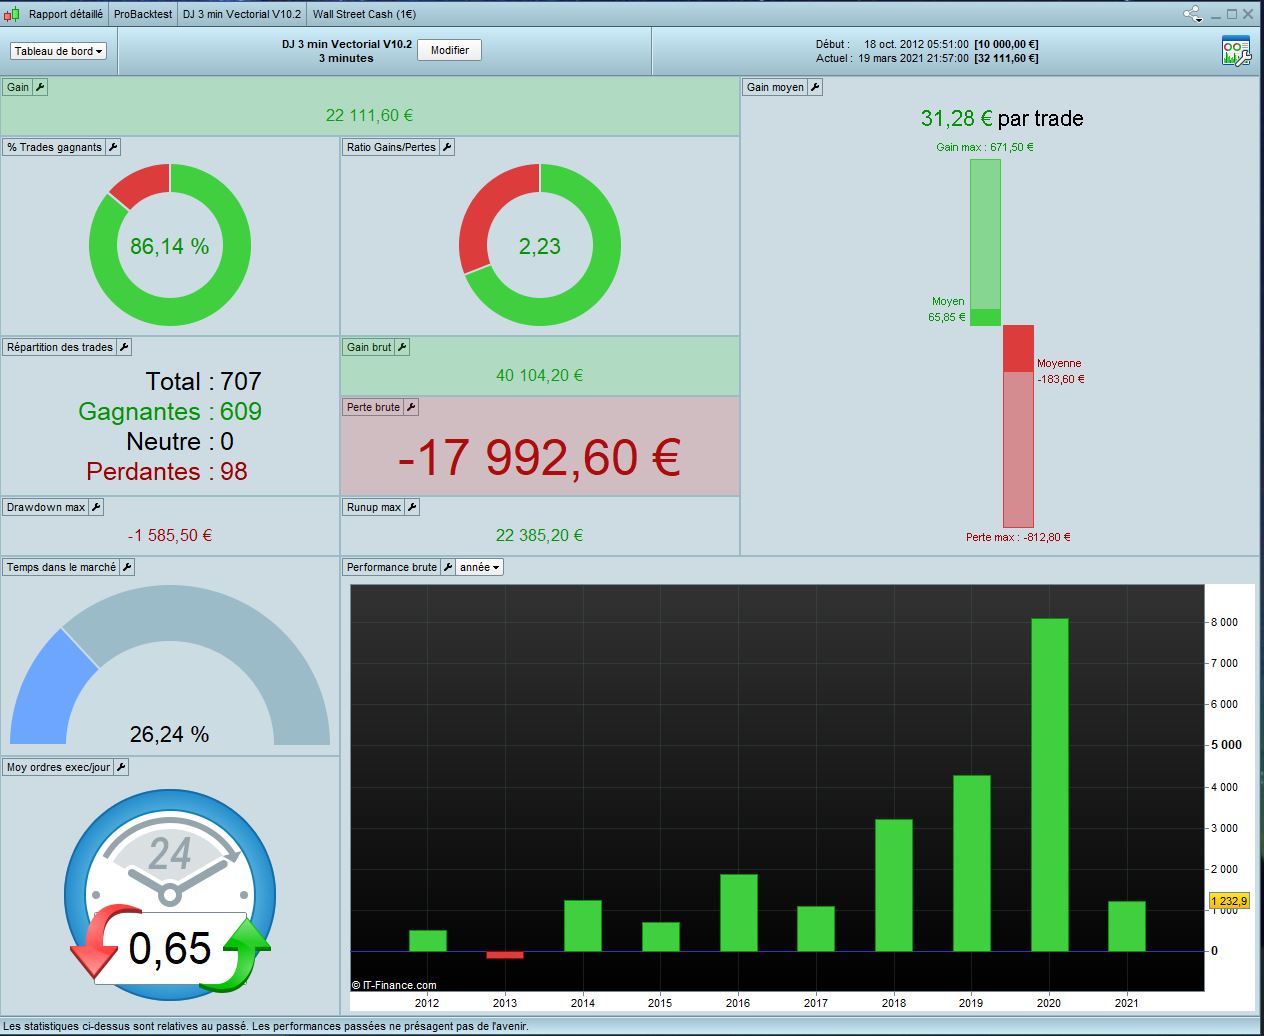The image size is (1264, 1036).
Task: Click the Gagnantes : 609 text
Action: tap(170, 411)
